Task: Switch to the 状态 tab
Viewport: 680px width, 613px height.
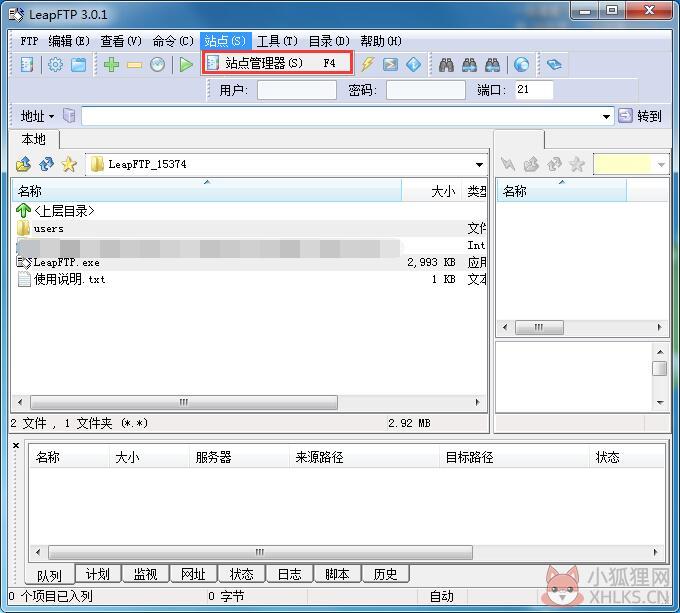Action: (x=241, y=574)
